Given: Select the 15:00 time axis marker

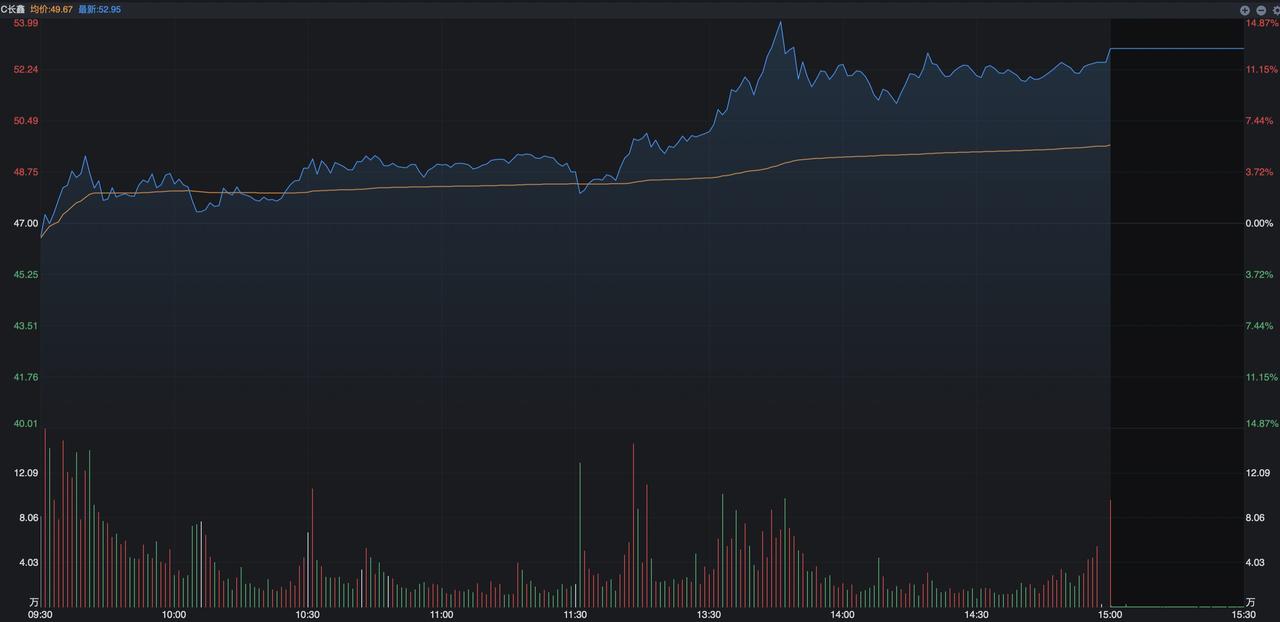Looking at the screenshot, I should pos(1110,615).
